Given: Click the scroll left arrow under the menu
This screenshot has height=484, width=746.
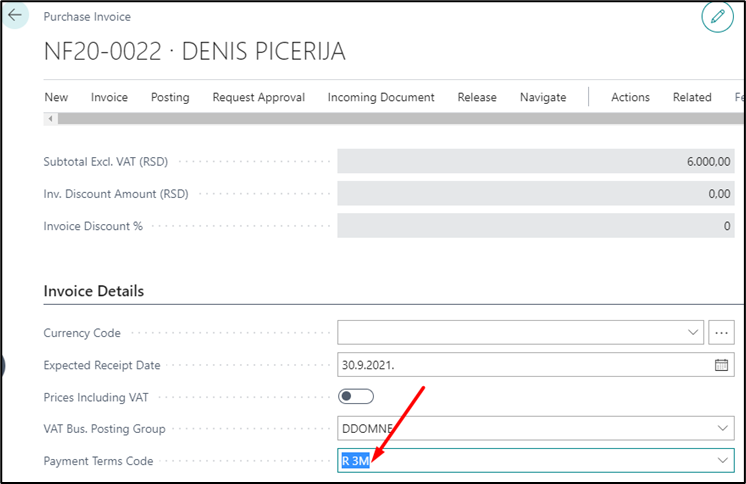Looking at the screenshot, I should [50, 119].
